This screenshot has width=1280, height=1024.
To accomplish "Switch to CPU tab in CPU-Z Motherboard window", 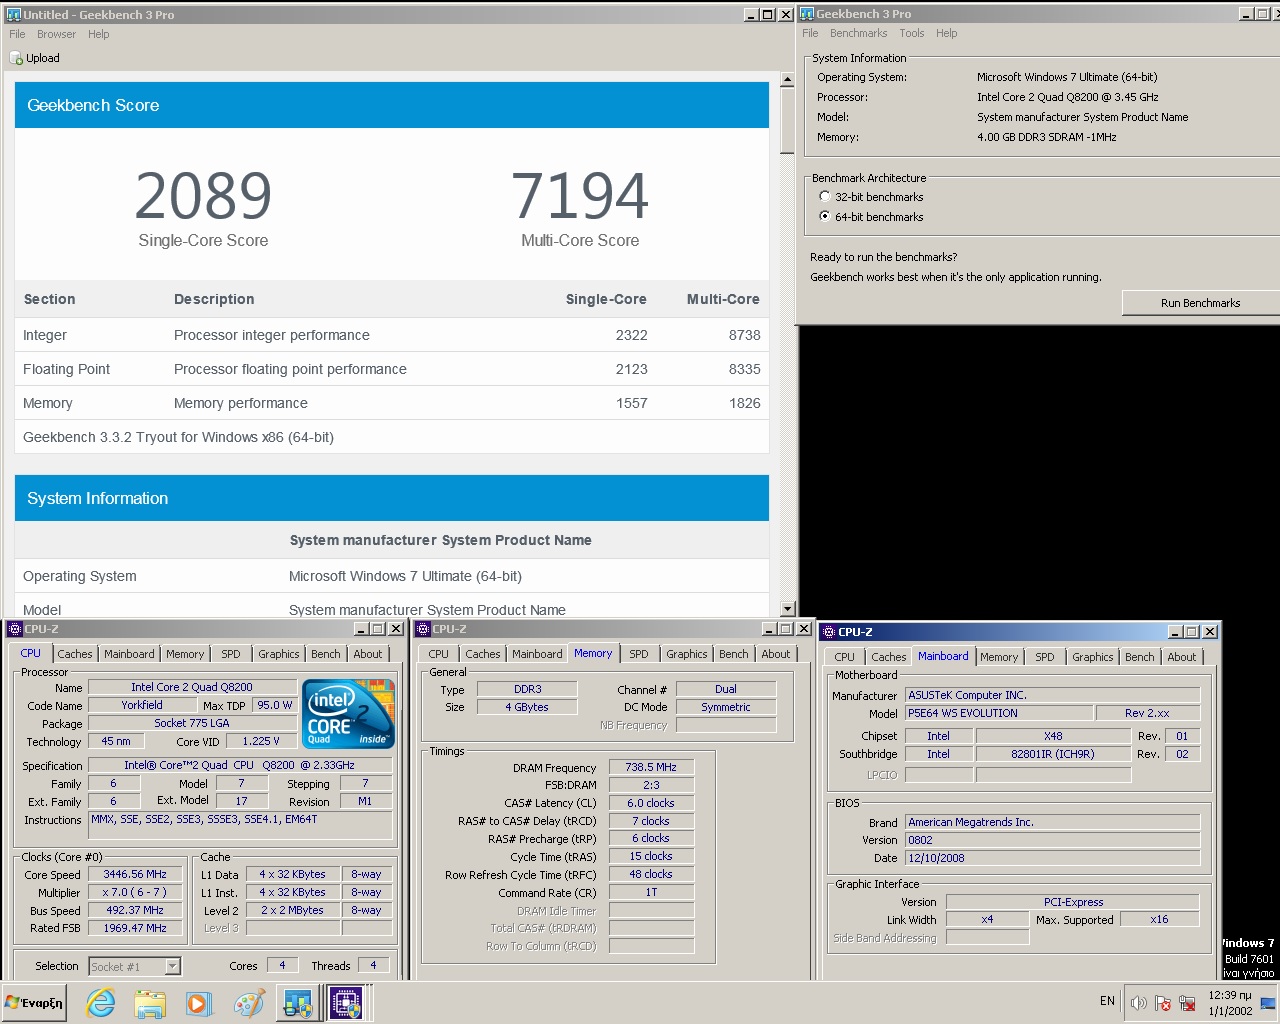I will (x=844, y=657).
